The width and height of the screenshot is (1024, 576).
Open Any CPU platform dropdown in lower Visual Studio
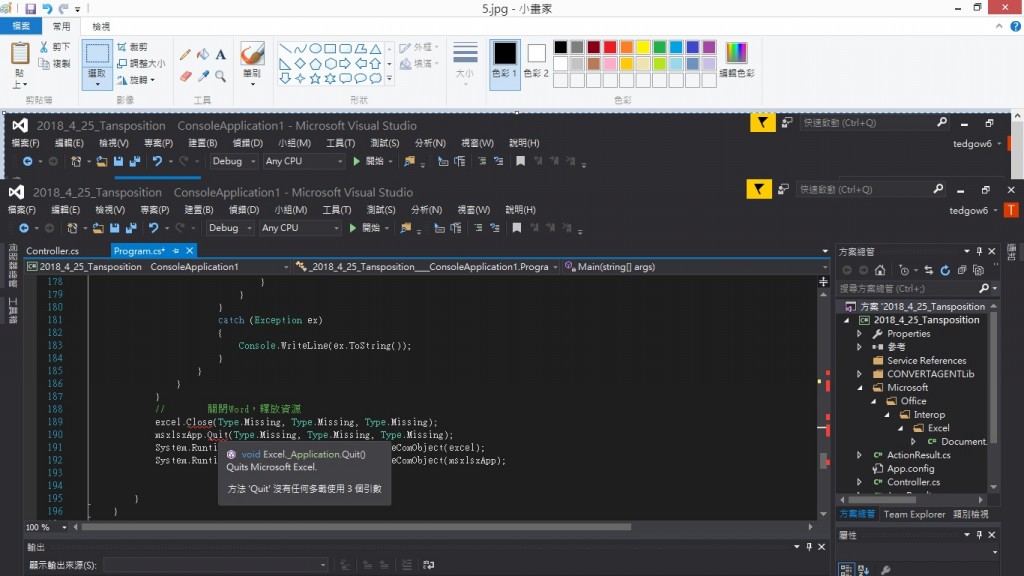pos(336,228)
